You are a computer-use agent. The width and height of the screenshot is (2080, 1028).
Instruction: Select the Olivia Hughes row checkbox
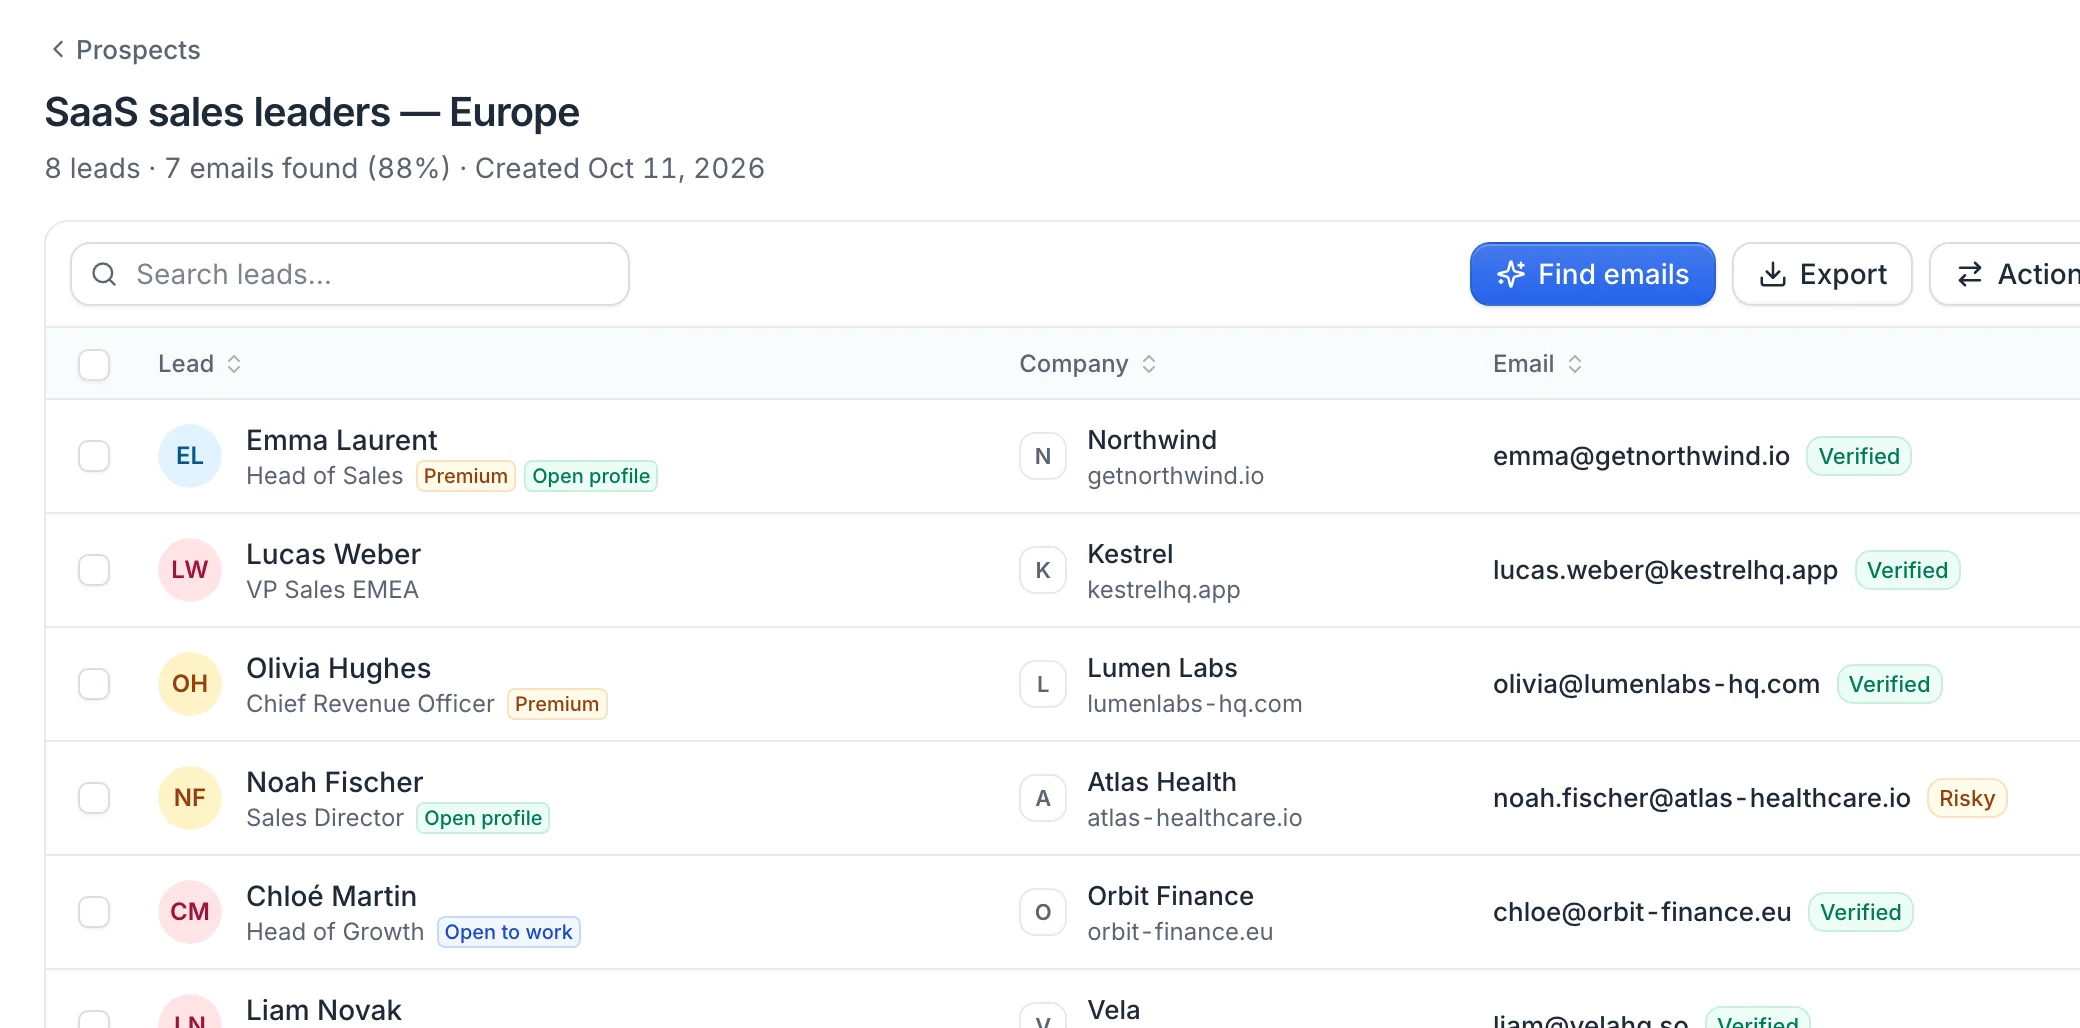point(94,684)
